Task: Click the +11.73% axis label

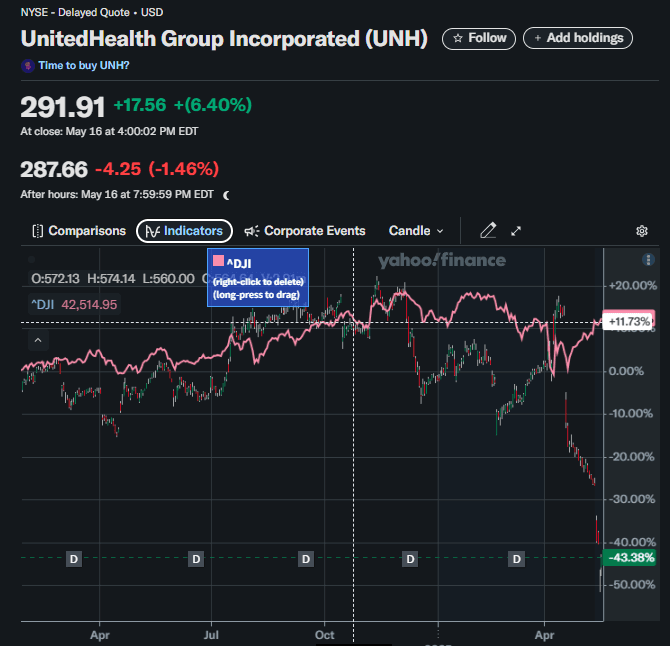Action: pos(629,321)
